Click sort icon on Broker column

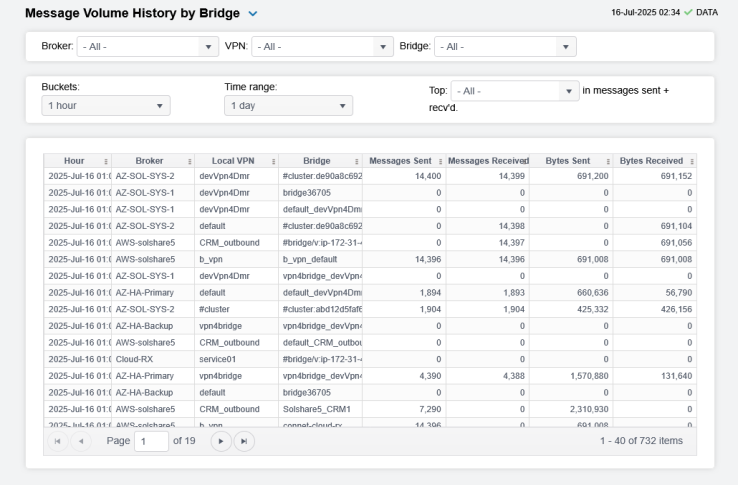[x=189, y=161]
